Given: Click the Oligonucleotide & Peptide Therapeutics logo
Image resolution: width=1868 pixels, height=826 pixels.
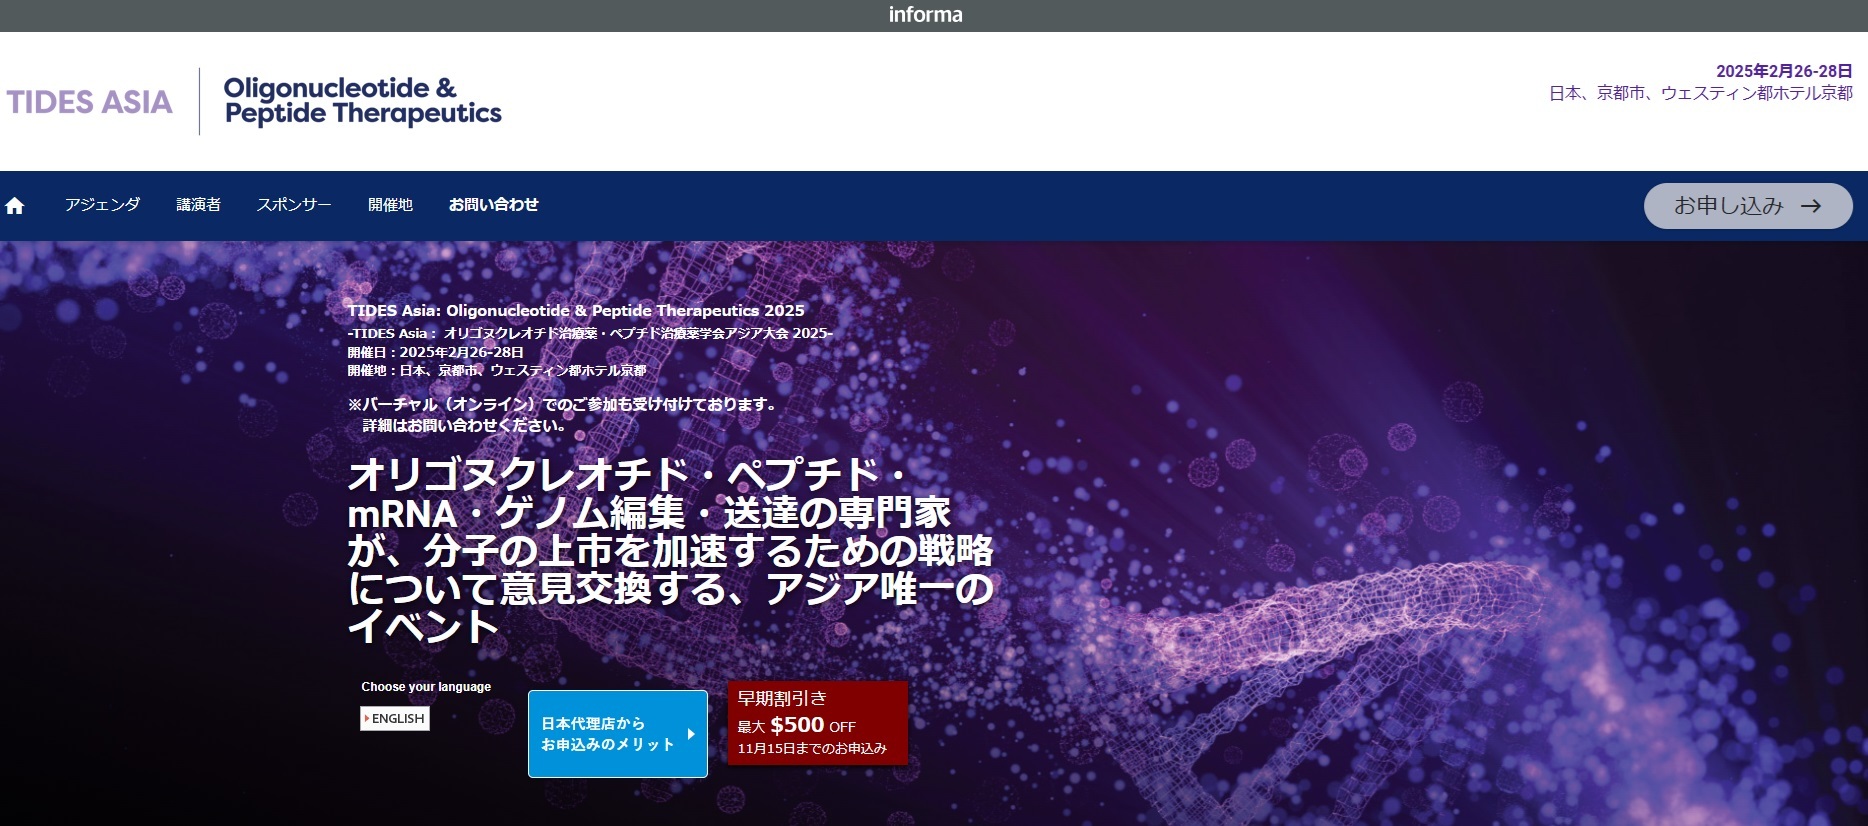Looking at the screenshot, I should point(363,101).
